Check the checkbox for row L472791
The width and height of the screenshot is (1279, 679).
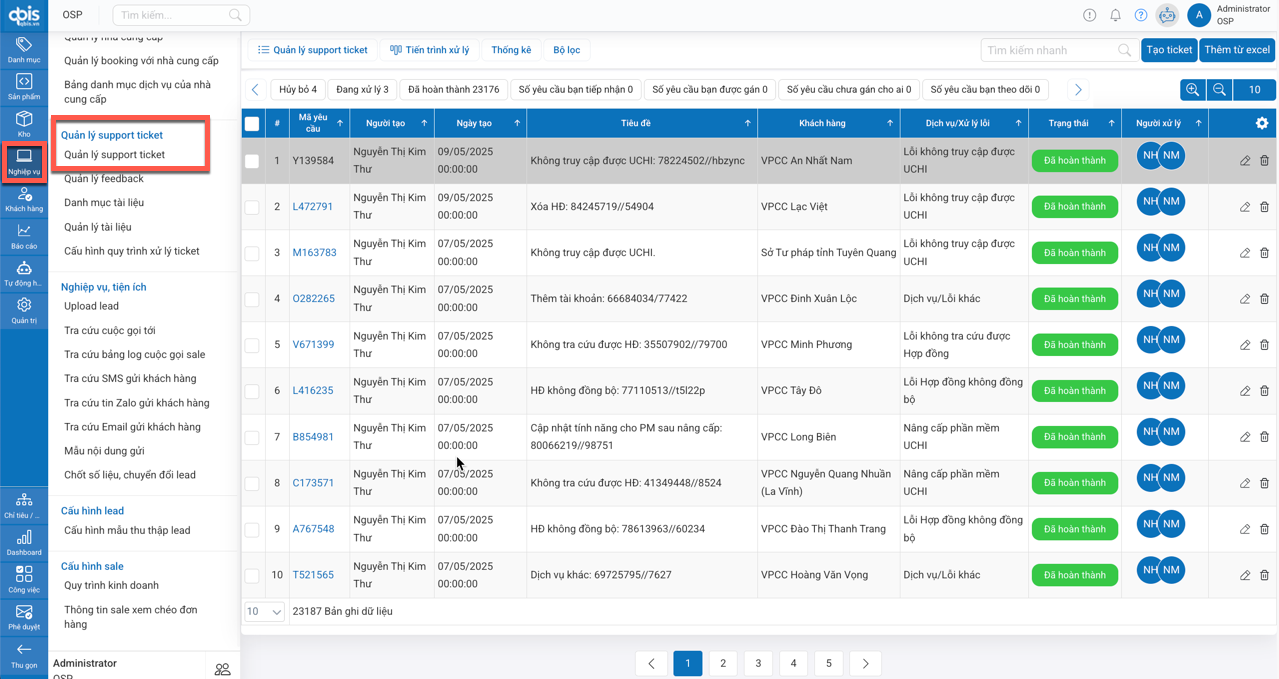(252, 207)
